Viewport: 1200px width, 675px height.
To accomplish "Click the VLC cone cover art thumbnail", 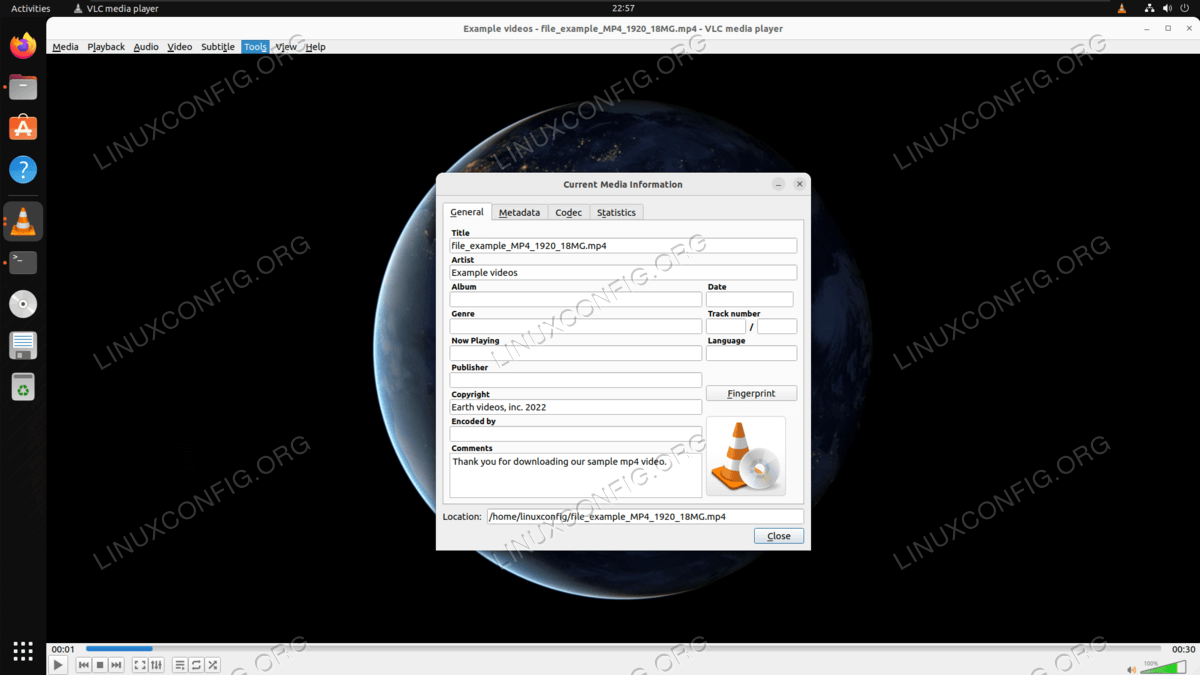I will pos(746,456).
